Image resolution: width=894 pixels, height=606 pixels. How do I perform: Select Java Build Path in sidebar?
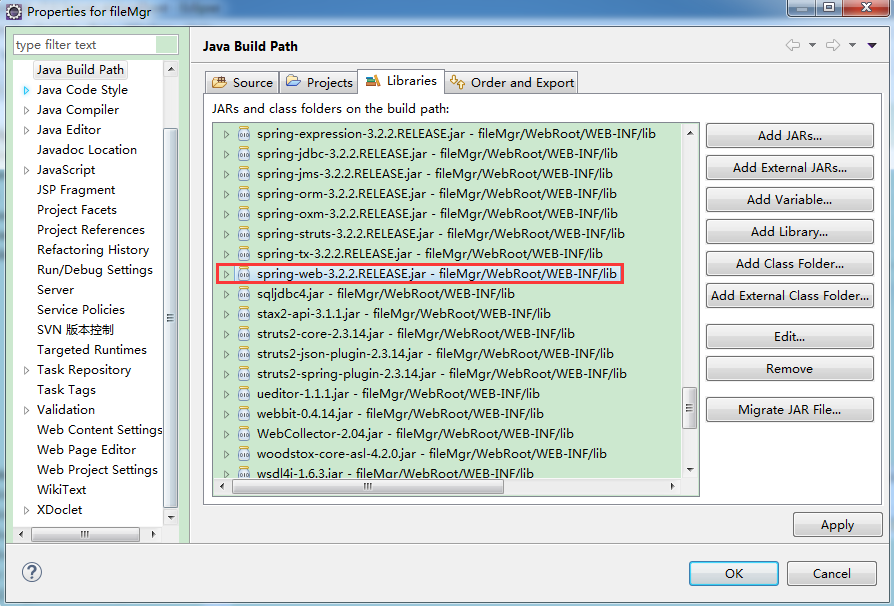click(x=80, y=70)
